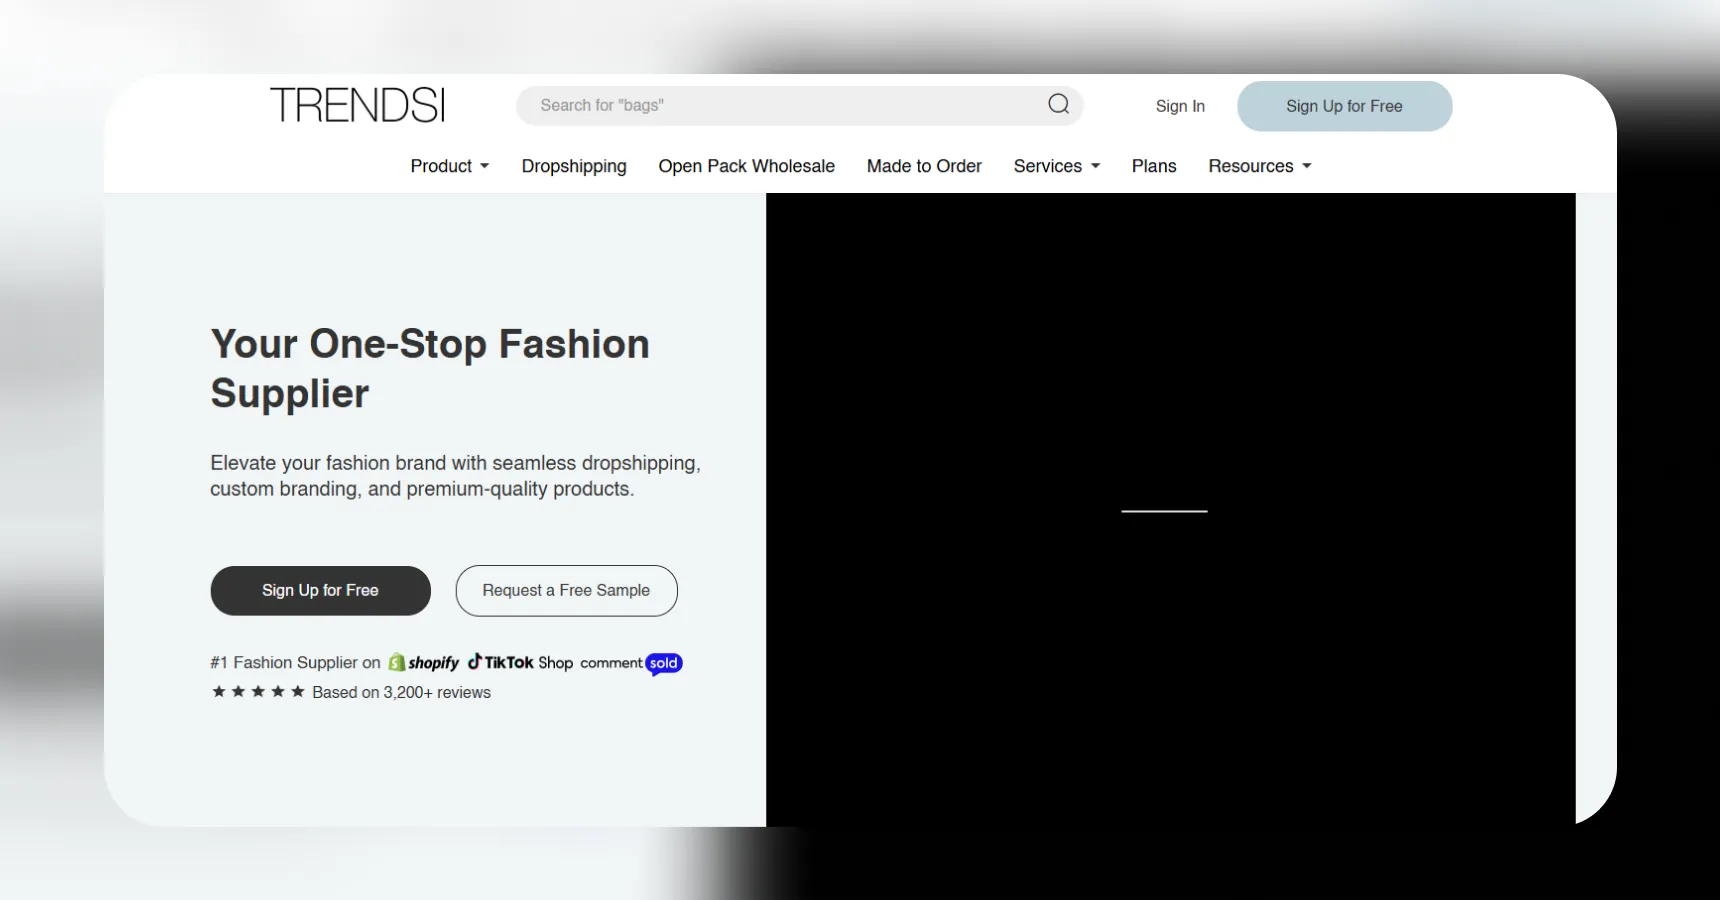Click the TikTok Shop icon
The height and width of the screenshot is (900, 1720).
tap(519, 662)
